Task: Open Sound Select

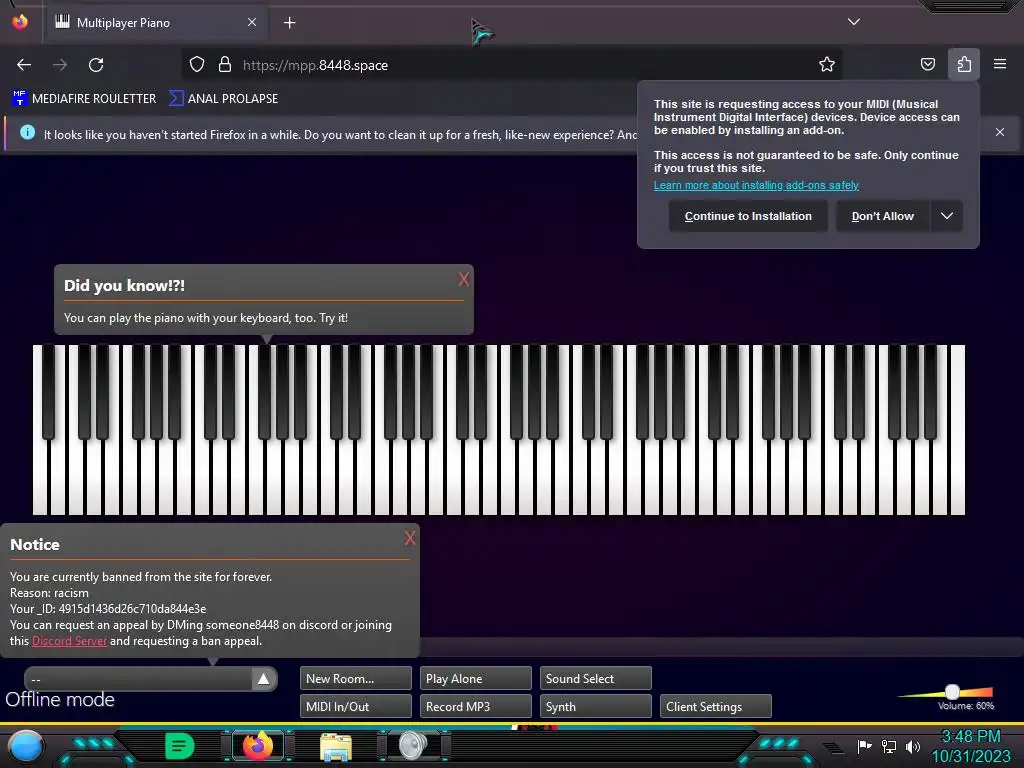Action: (x=596, y=679)
